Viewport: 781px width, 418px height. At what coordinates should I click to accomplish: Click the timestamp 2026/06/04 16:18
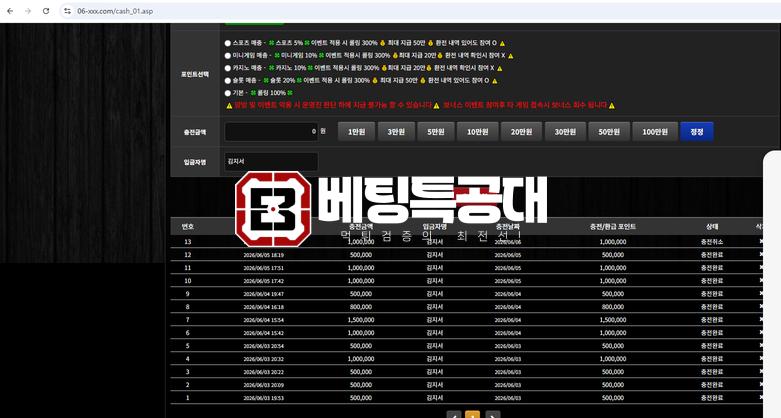coord(263,307)
